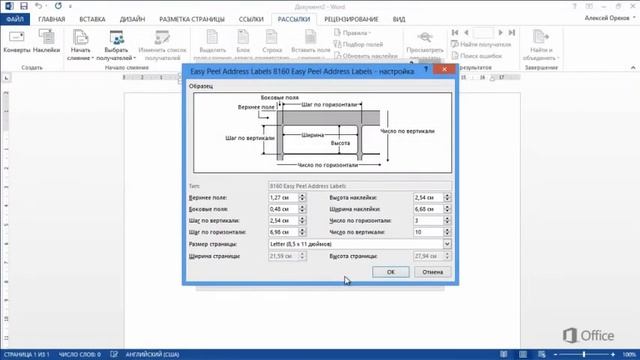Switch to read mode view icon
This screenshot has width=640, height=360.
point(504,354)
